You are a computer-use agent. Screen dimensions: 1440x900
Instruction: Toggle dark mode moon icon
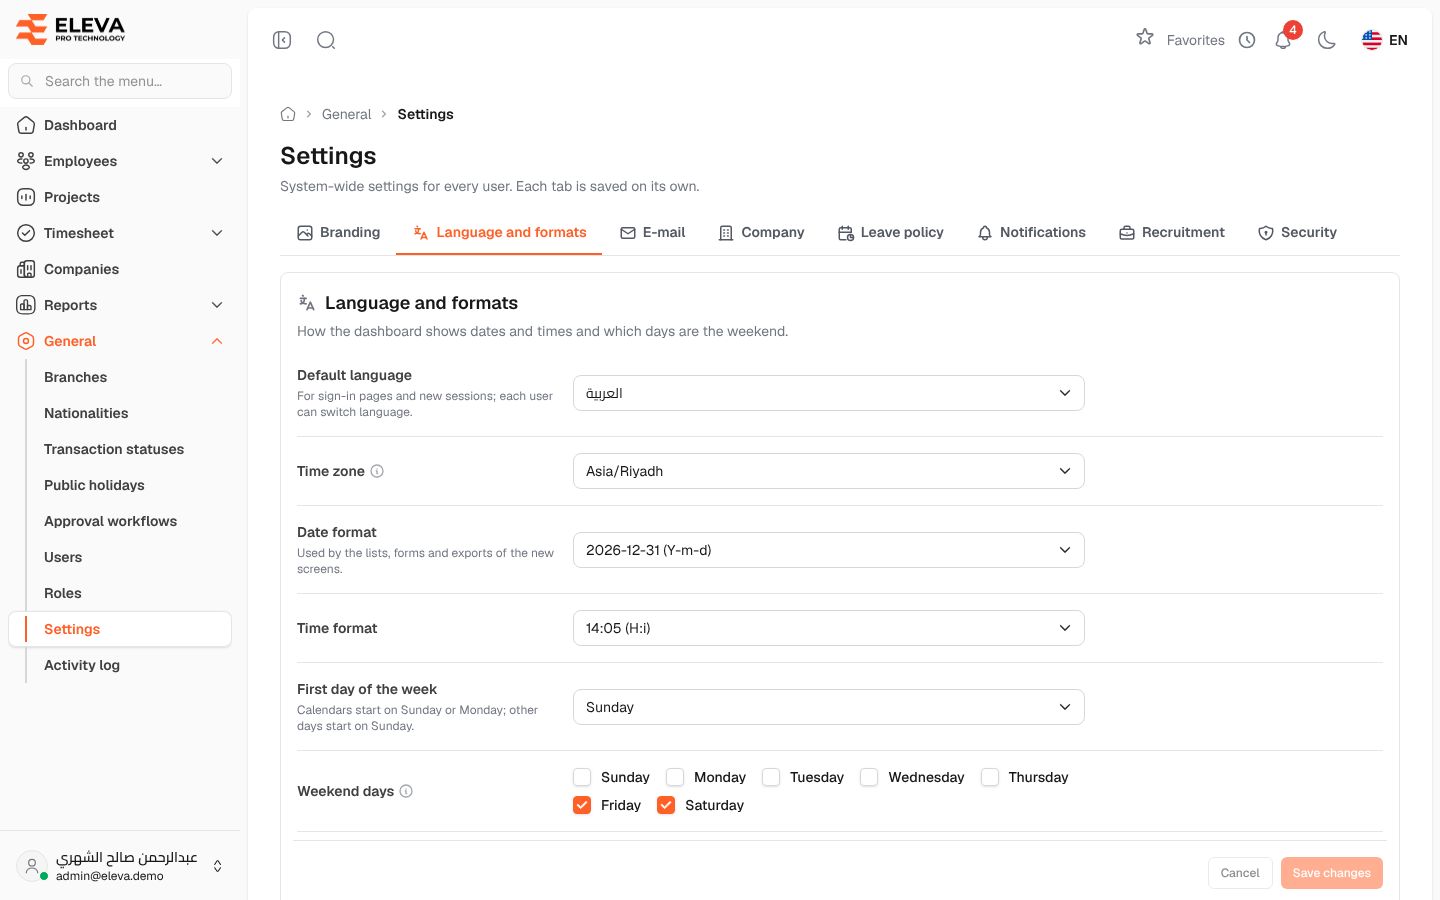click(1327, 40)
